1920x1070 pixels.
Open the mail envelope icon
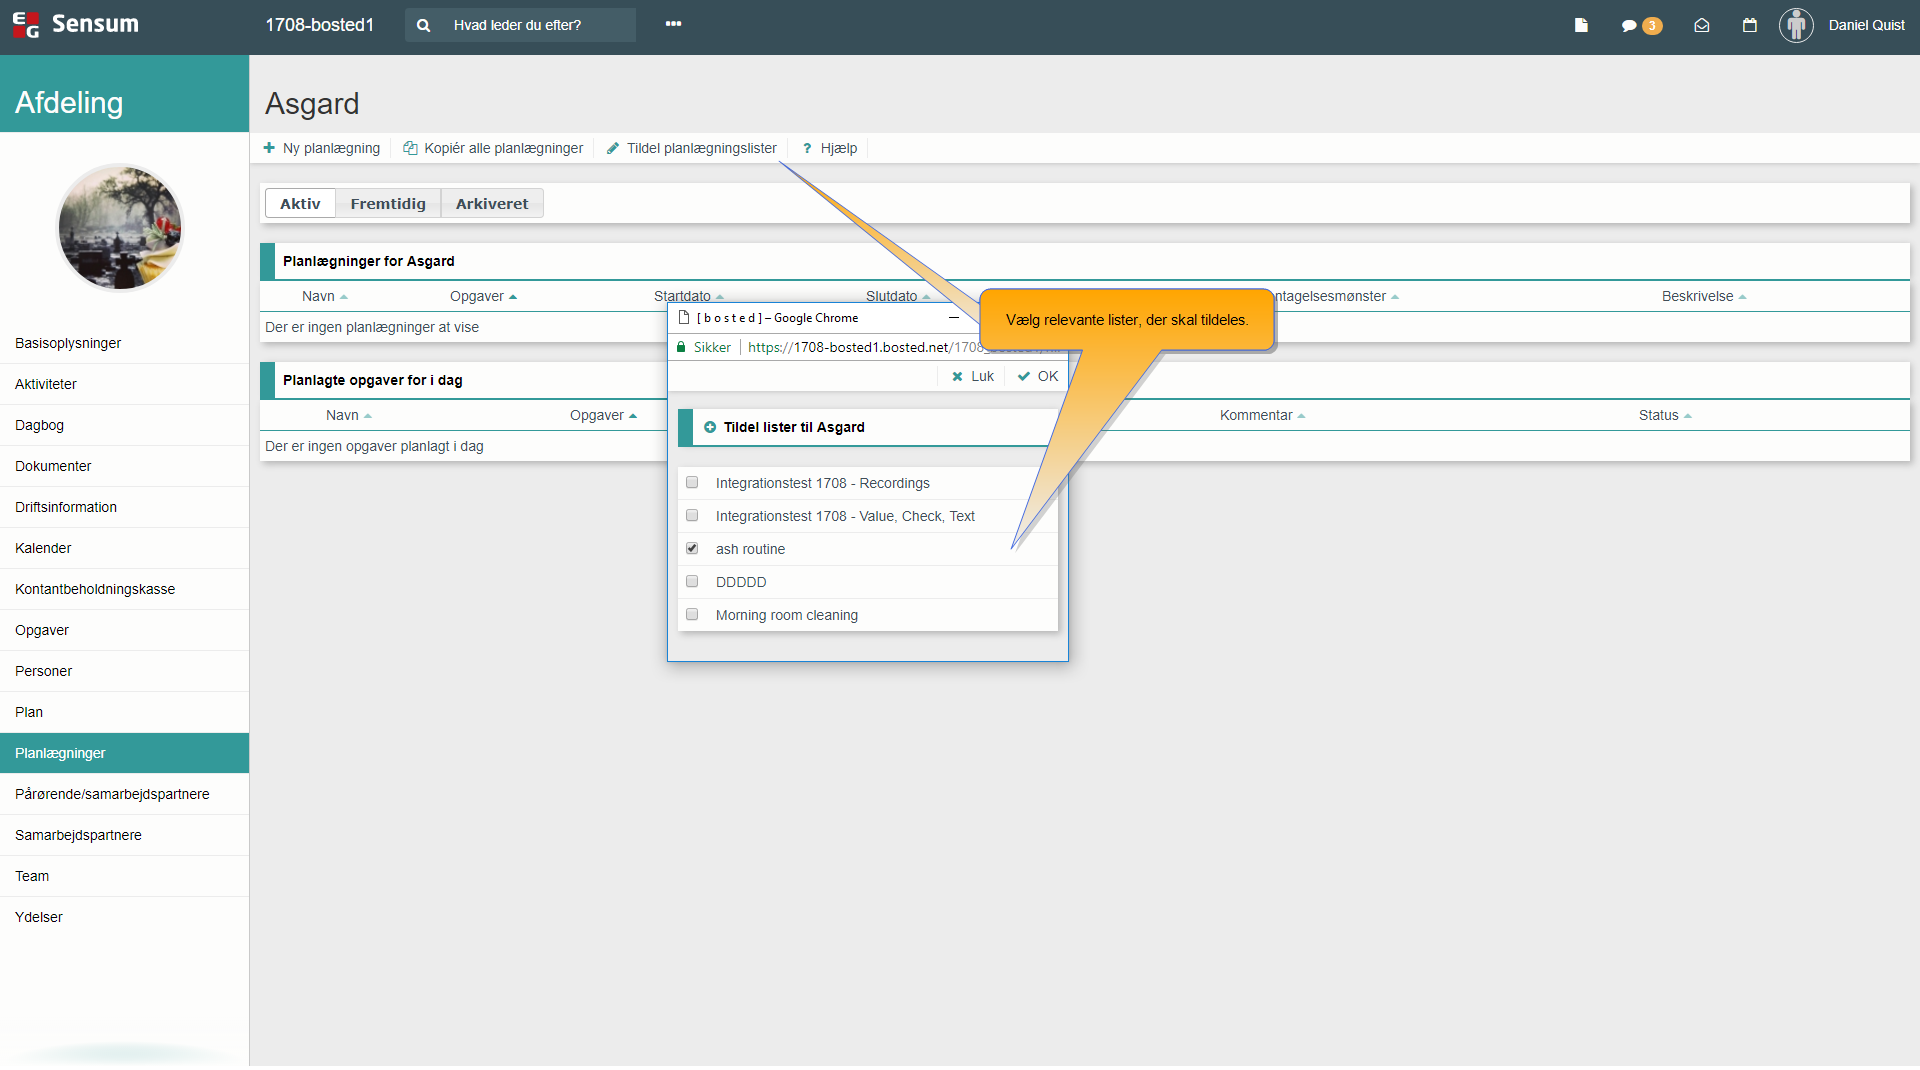pyautogui.click(x=1702, y=25)
